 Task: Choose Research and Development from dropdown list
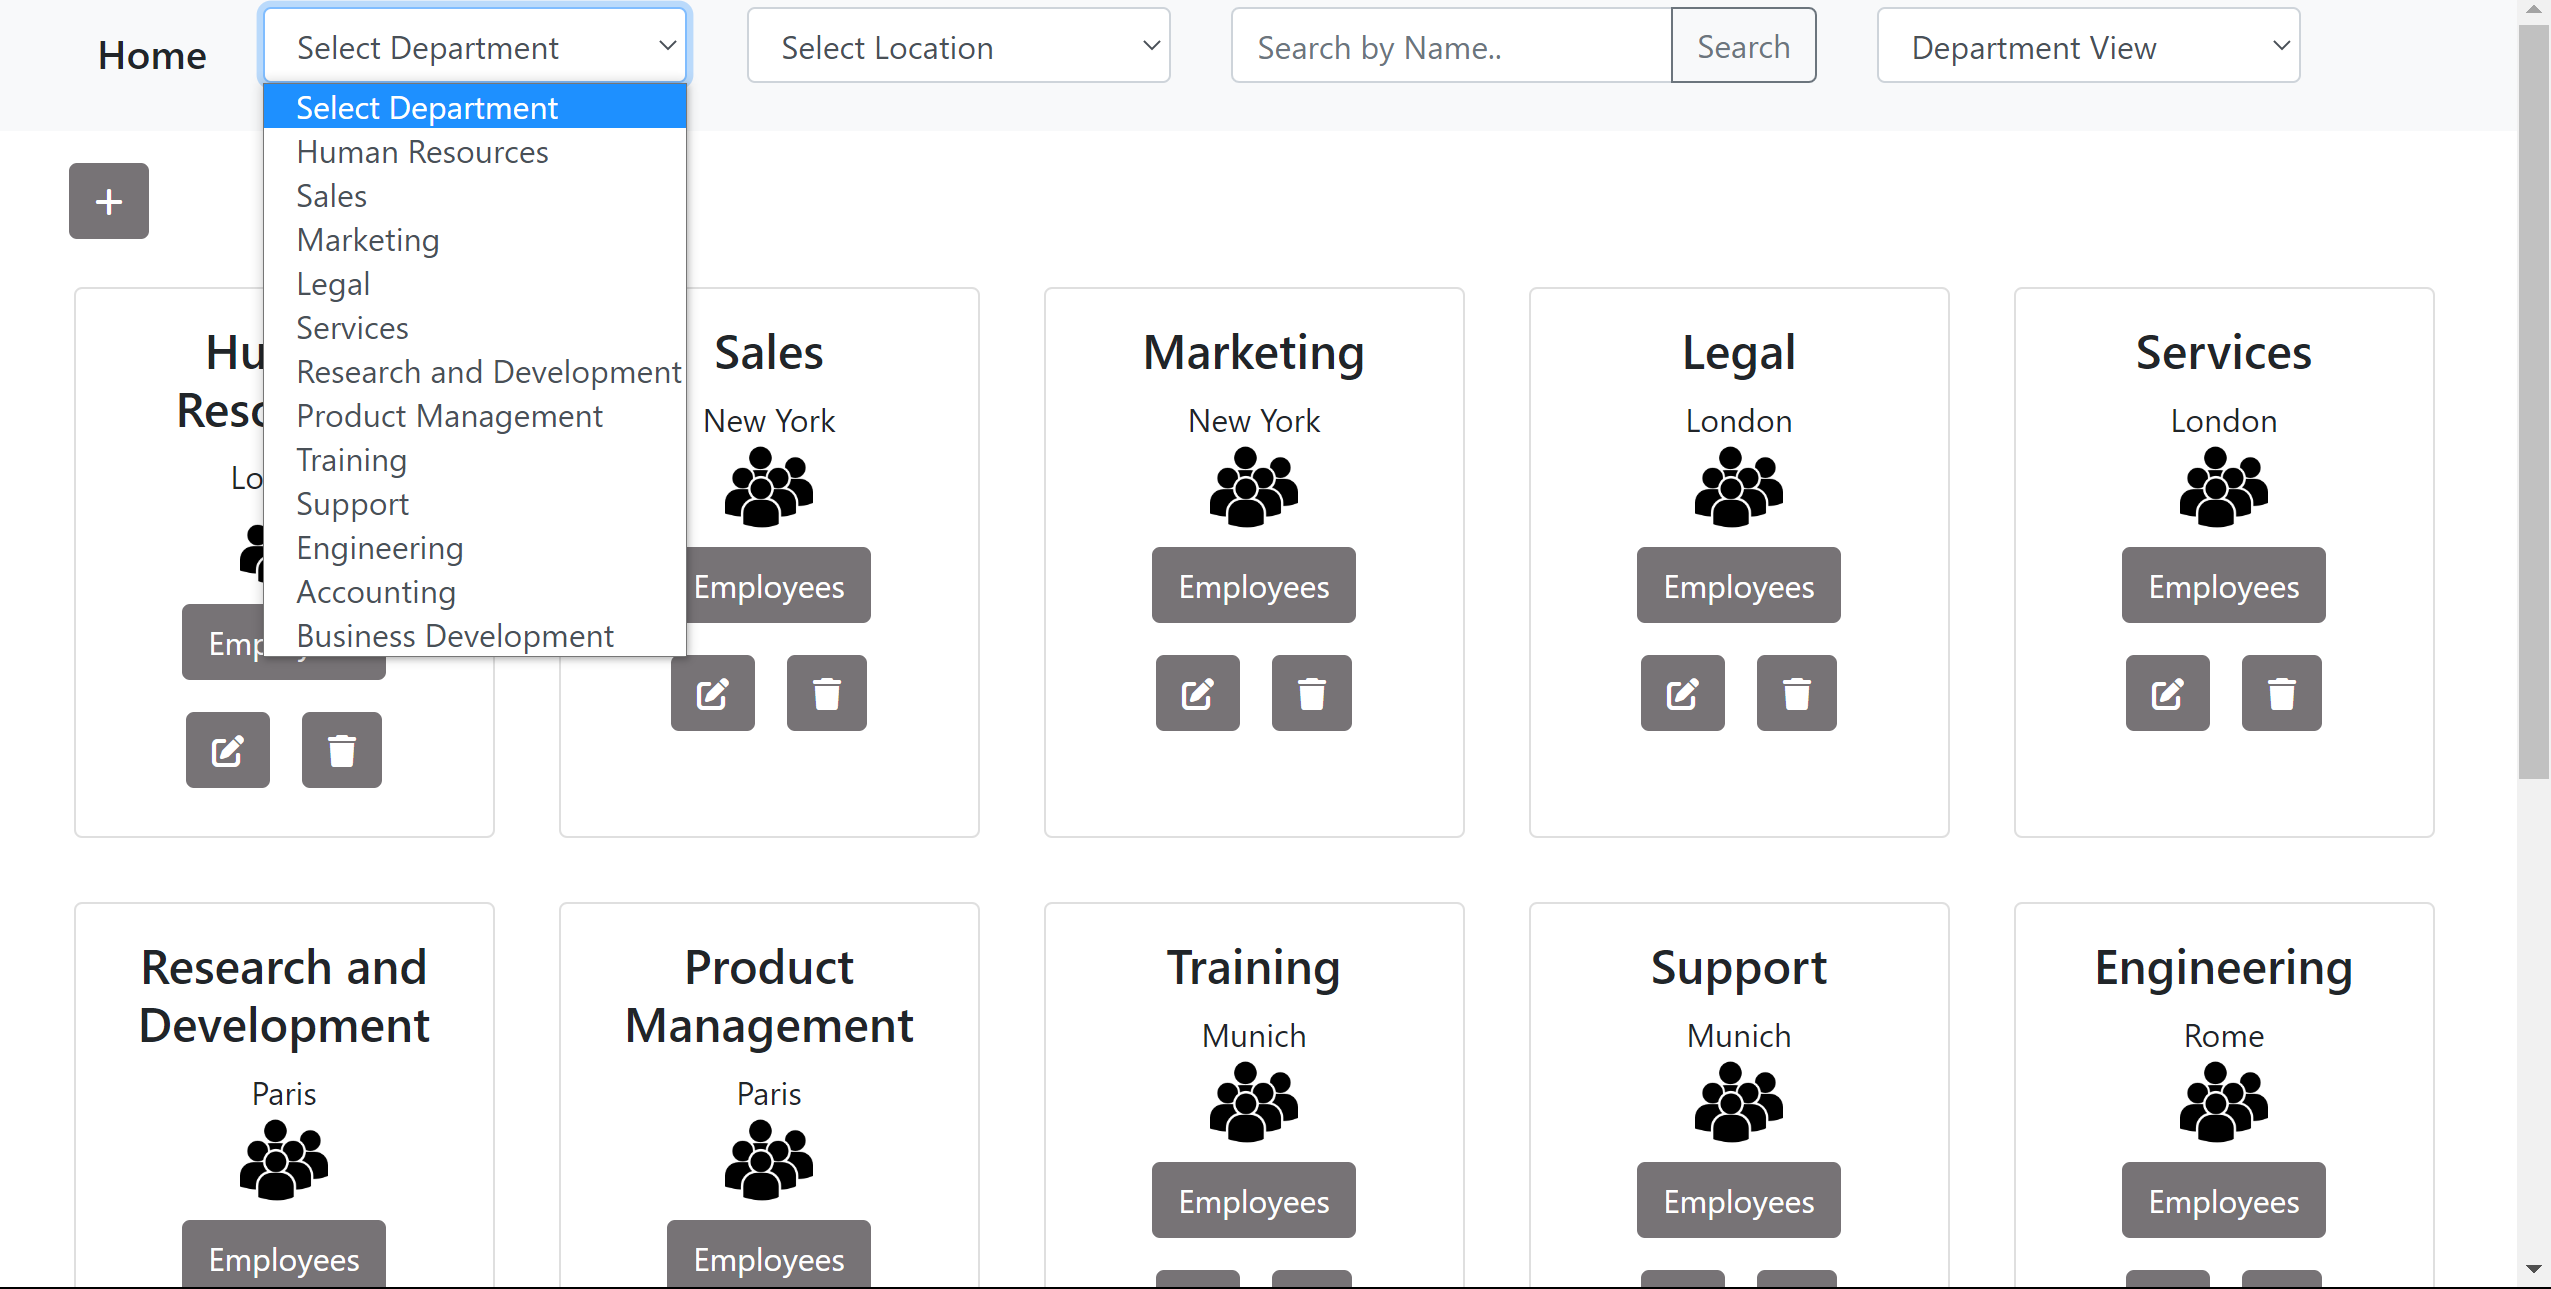(488, 372)
